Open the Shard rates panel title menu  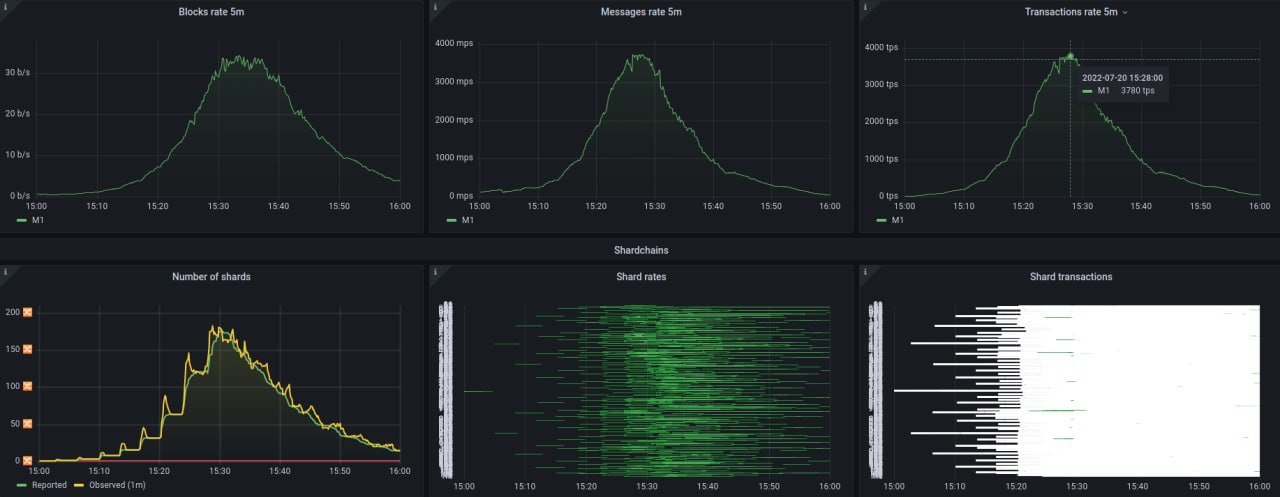(641, 277)
